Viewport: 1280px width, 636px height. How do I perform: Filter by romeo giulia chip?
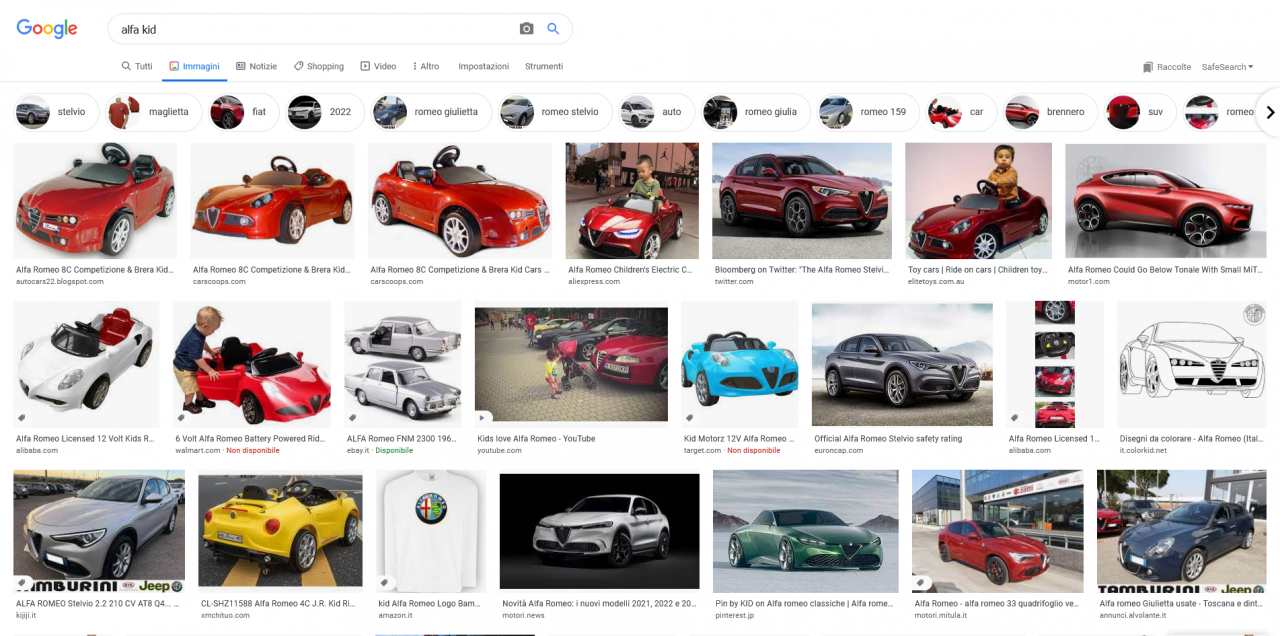pyautogui.click(x=756, y=112)
